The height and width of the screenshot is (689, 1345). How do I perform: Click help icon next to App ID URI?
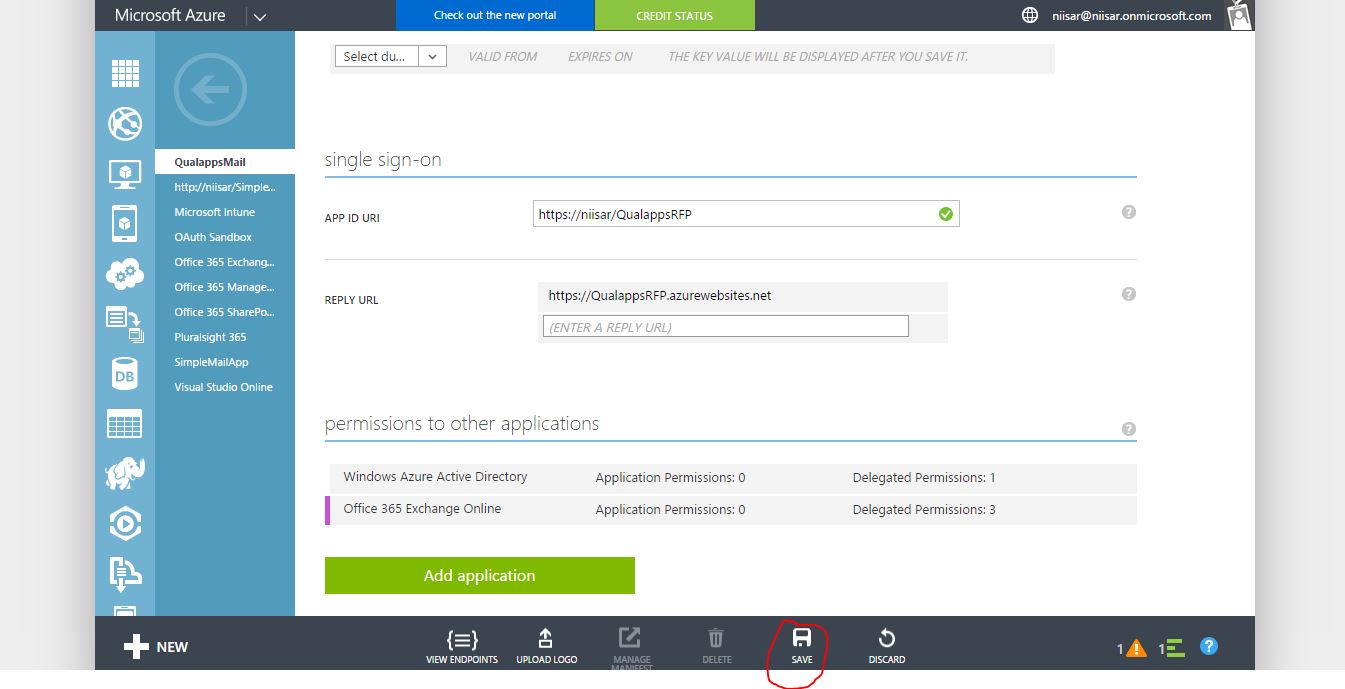click(x=1129, y=212)
